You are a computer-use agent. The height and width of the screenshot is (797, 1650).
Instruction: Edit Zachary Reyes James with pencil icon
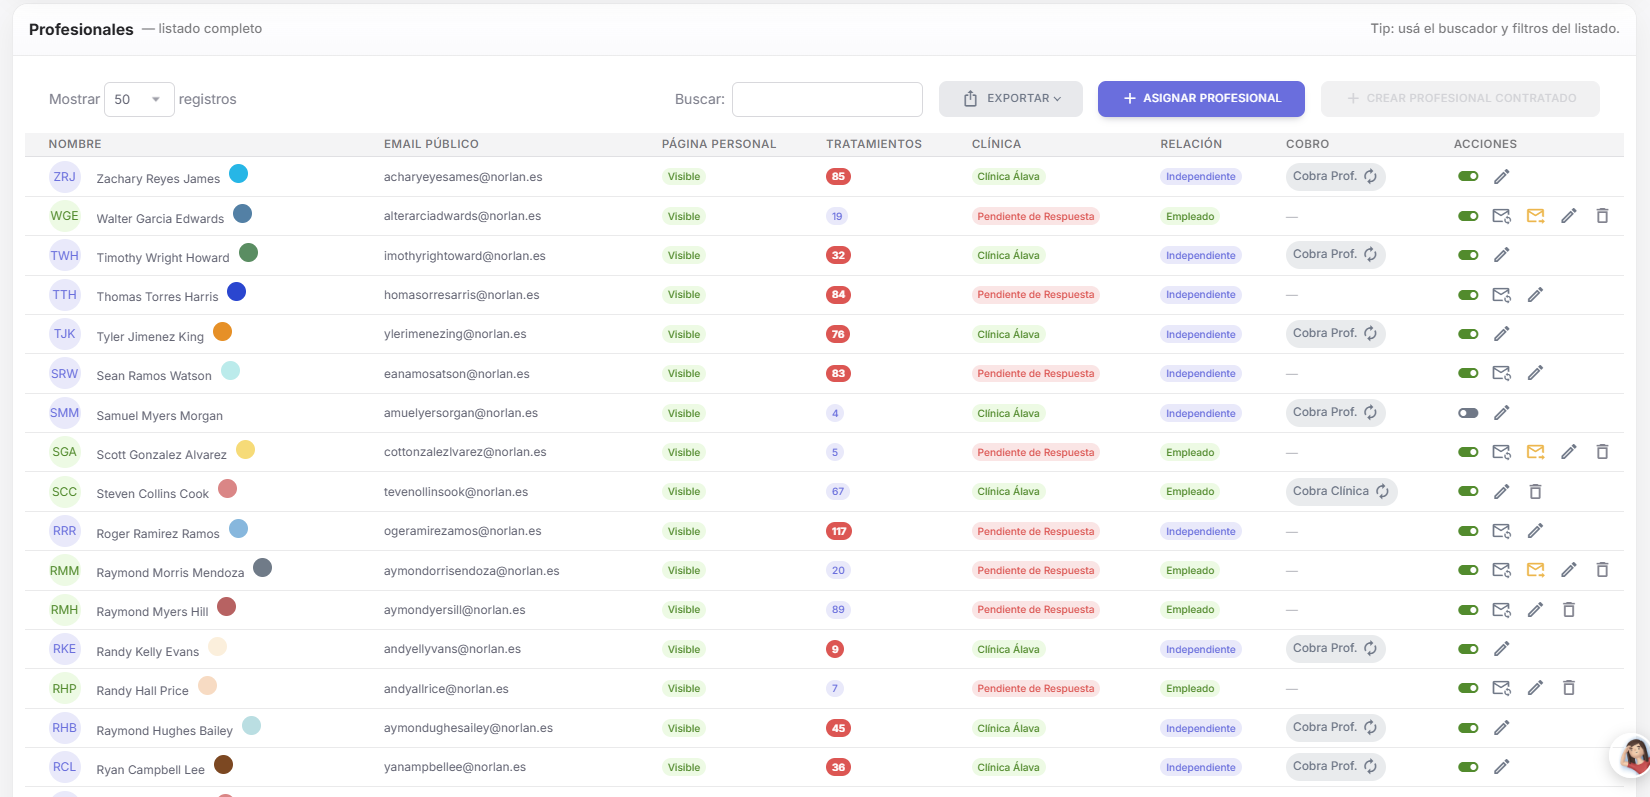[x=1501, y=177]
